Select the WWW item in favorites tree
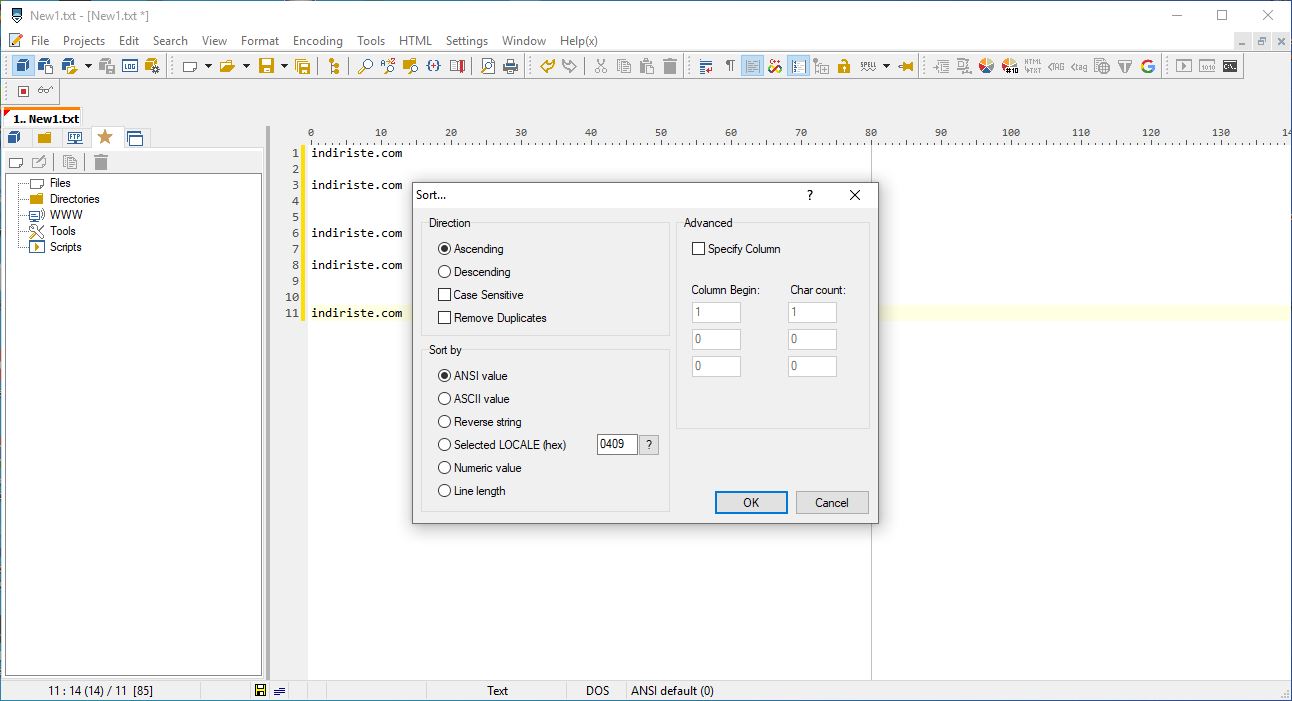The image size is (1292, 701). (66, 215)
